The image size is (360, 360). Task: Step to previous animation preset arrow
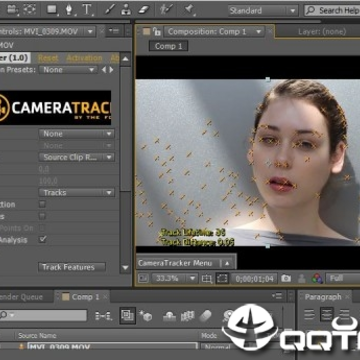click(104, 70)
